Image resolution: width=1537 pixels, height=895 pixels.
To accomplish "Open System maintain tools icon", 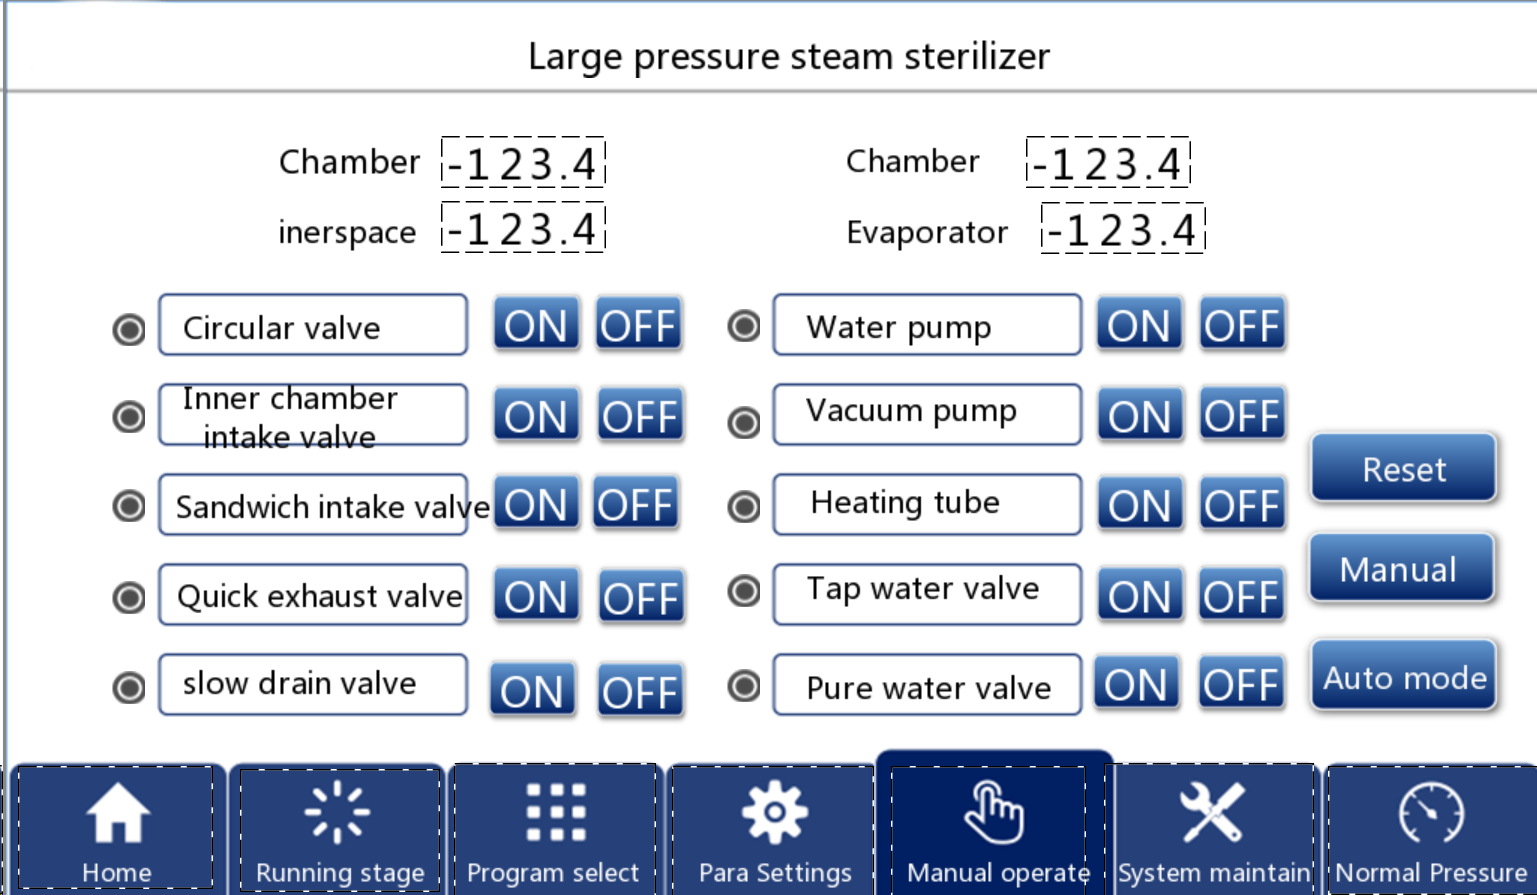I will point(1211,812).
